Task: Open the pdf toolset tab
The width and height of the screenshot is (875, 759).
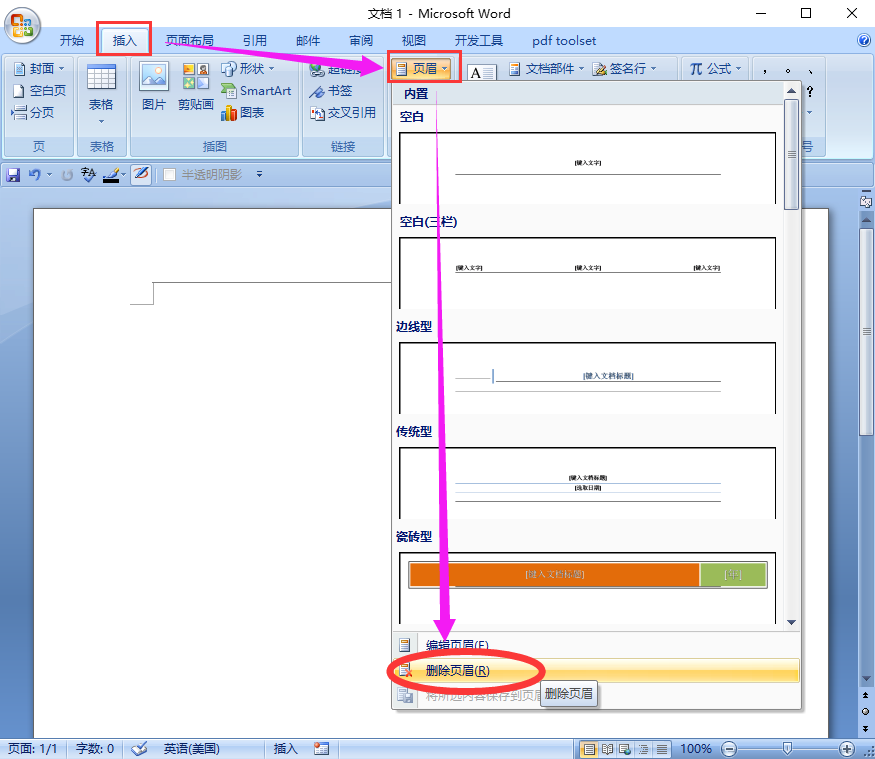Action: [x=564, y=41]
